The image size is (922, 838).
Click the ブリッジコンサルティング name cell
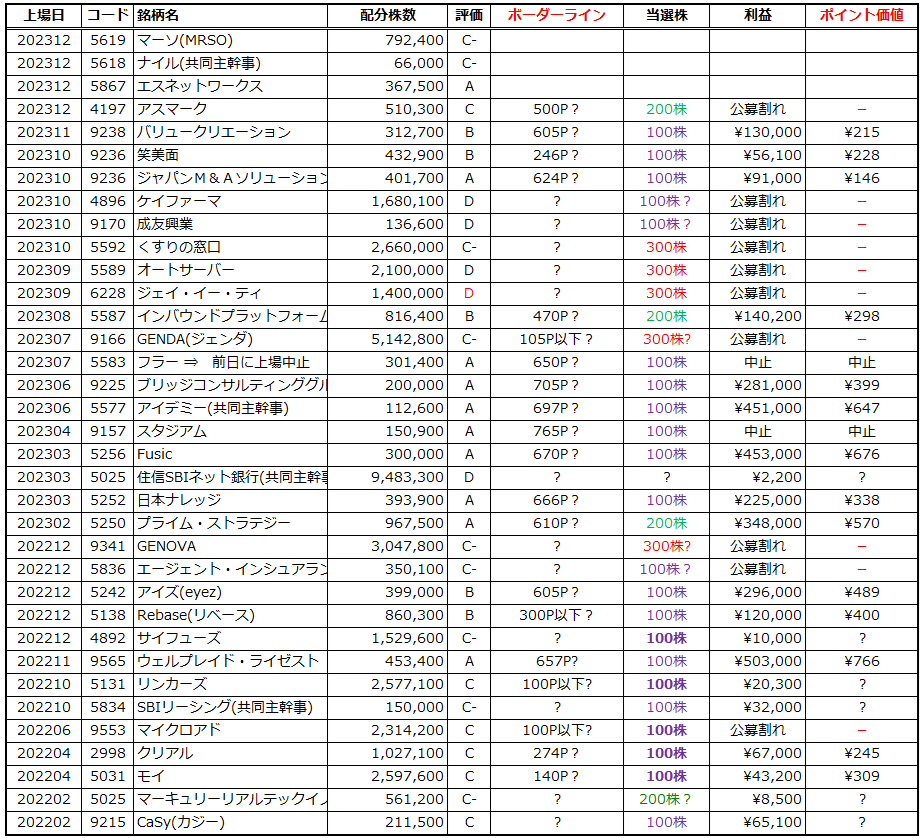232,385
